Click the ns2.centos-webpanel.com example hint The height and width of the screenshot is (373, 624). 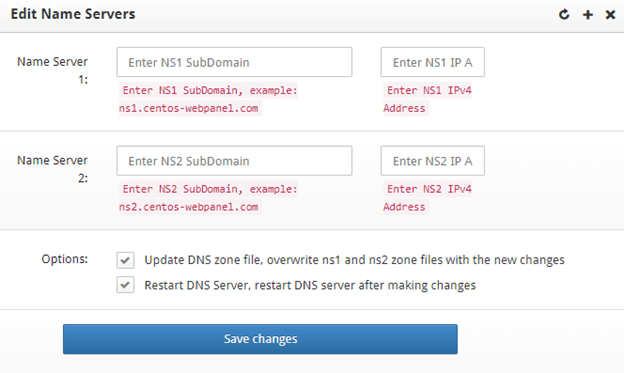point(189,207)
